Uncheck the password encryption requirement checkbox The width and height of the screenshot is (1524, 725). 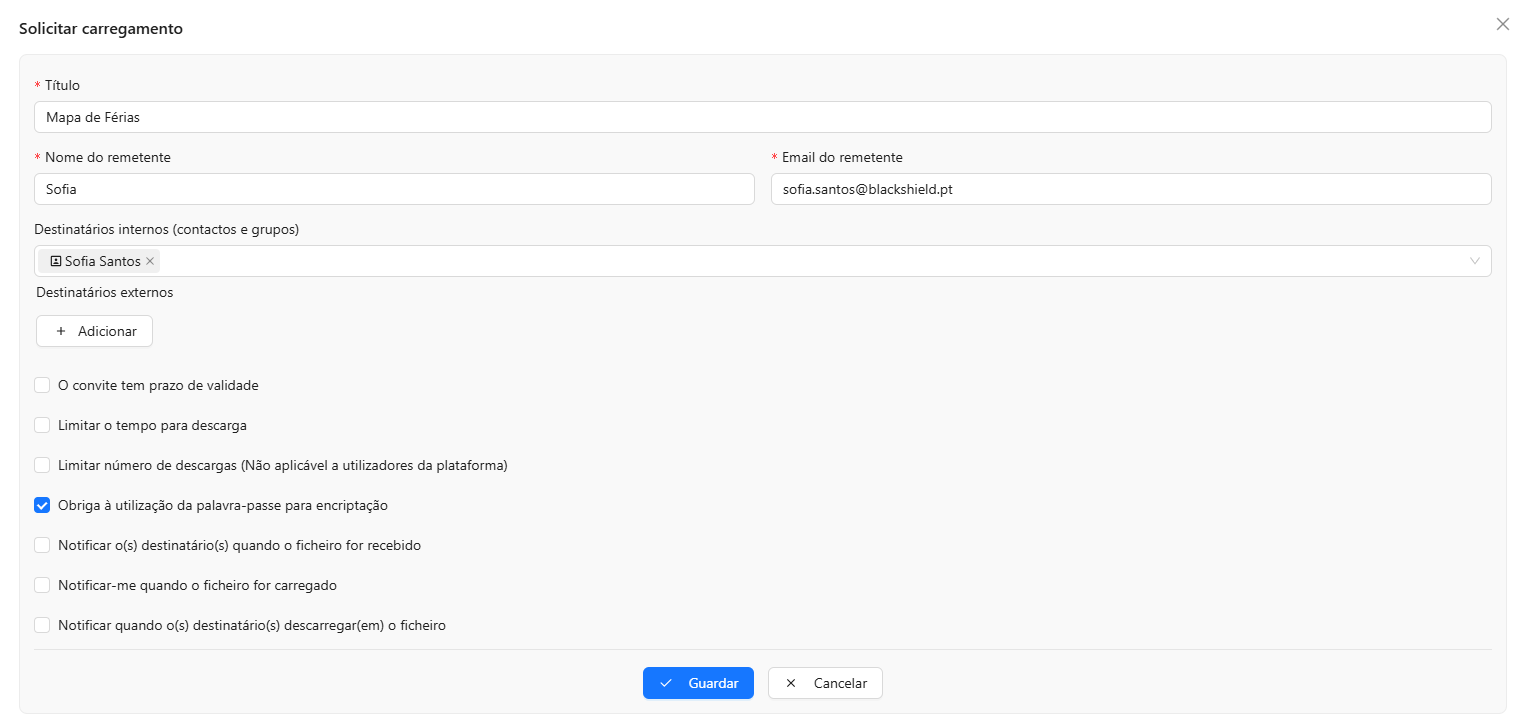pos(42,505)
